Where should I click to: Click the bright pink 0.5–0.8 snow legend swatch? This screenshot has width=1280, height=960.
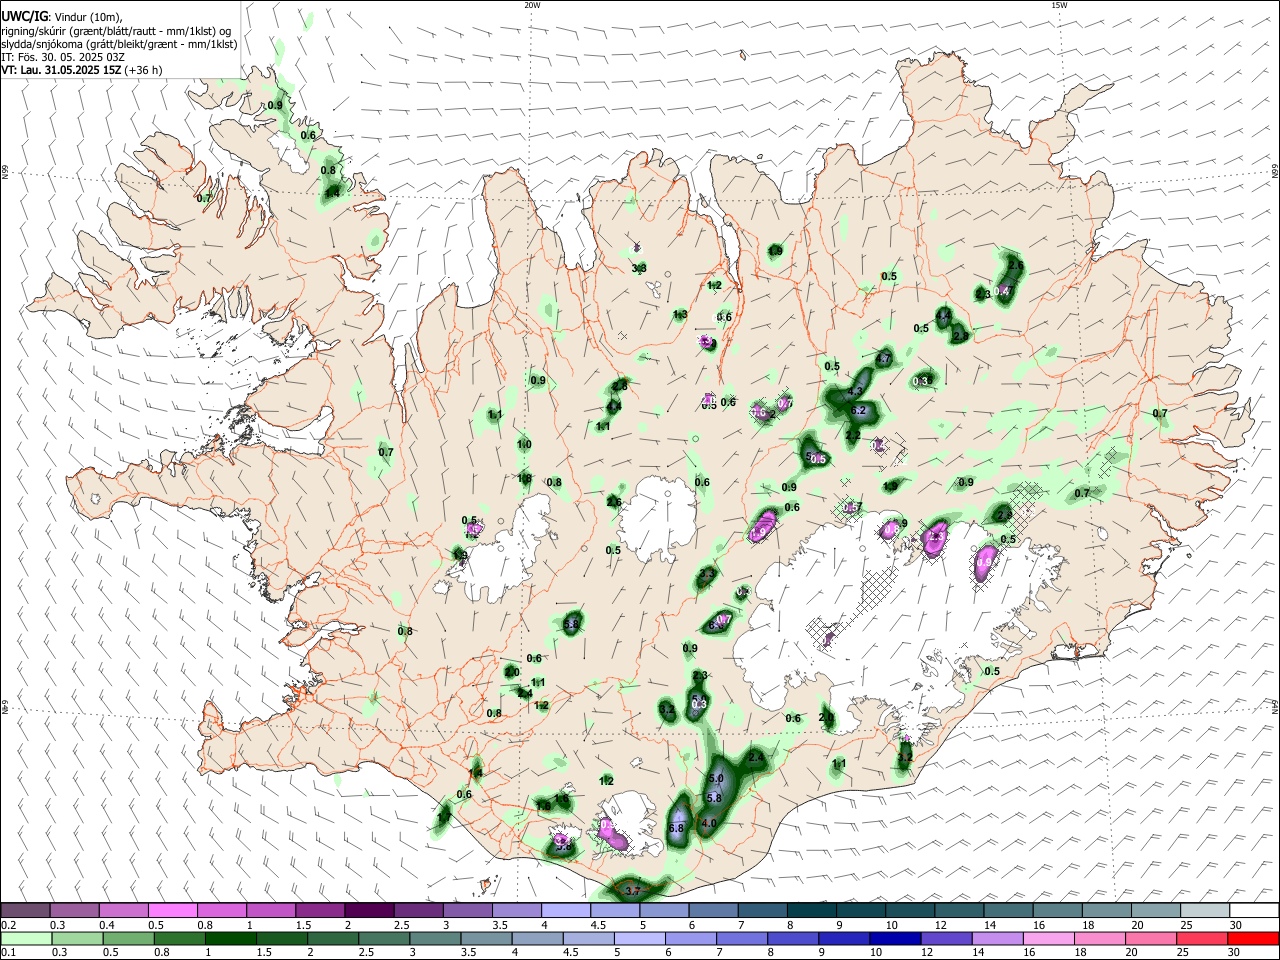(x=173, y=911)
